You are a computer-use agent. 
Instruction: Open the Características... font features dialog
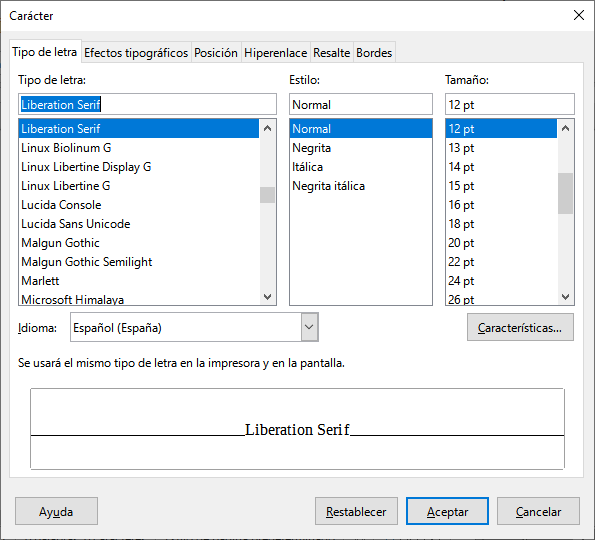520,327
